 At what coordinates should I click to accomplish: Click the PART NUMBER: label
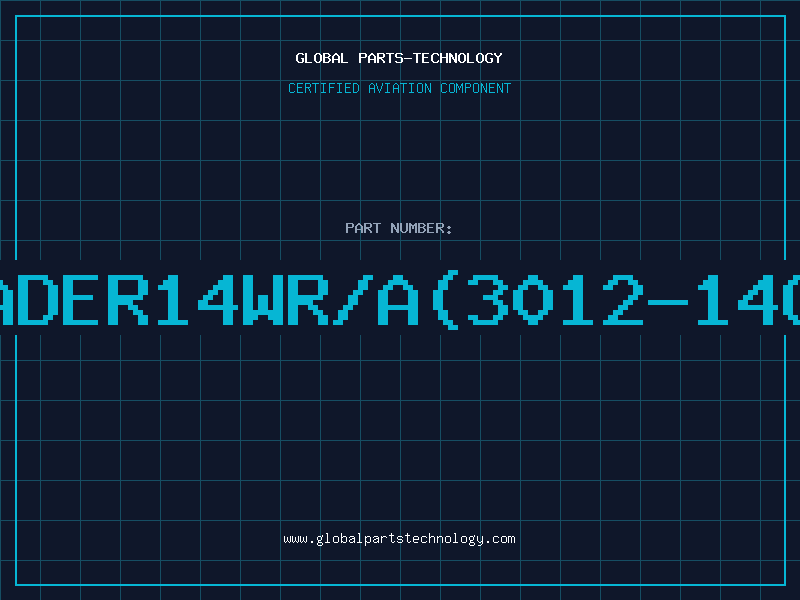[398, 228]
